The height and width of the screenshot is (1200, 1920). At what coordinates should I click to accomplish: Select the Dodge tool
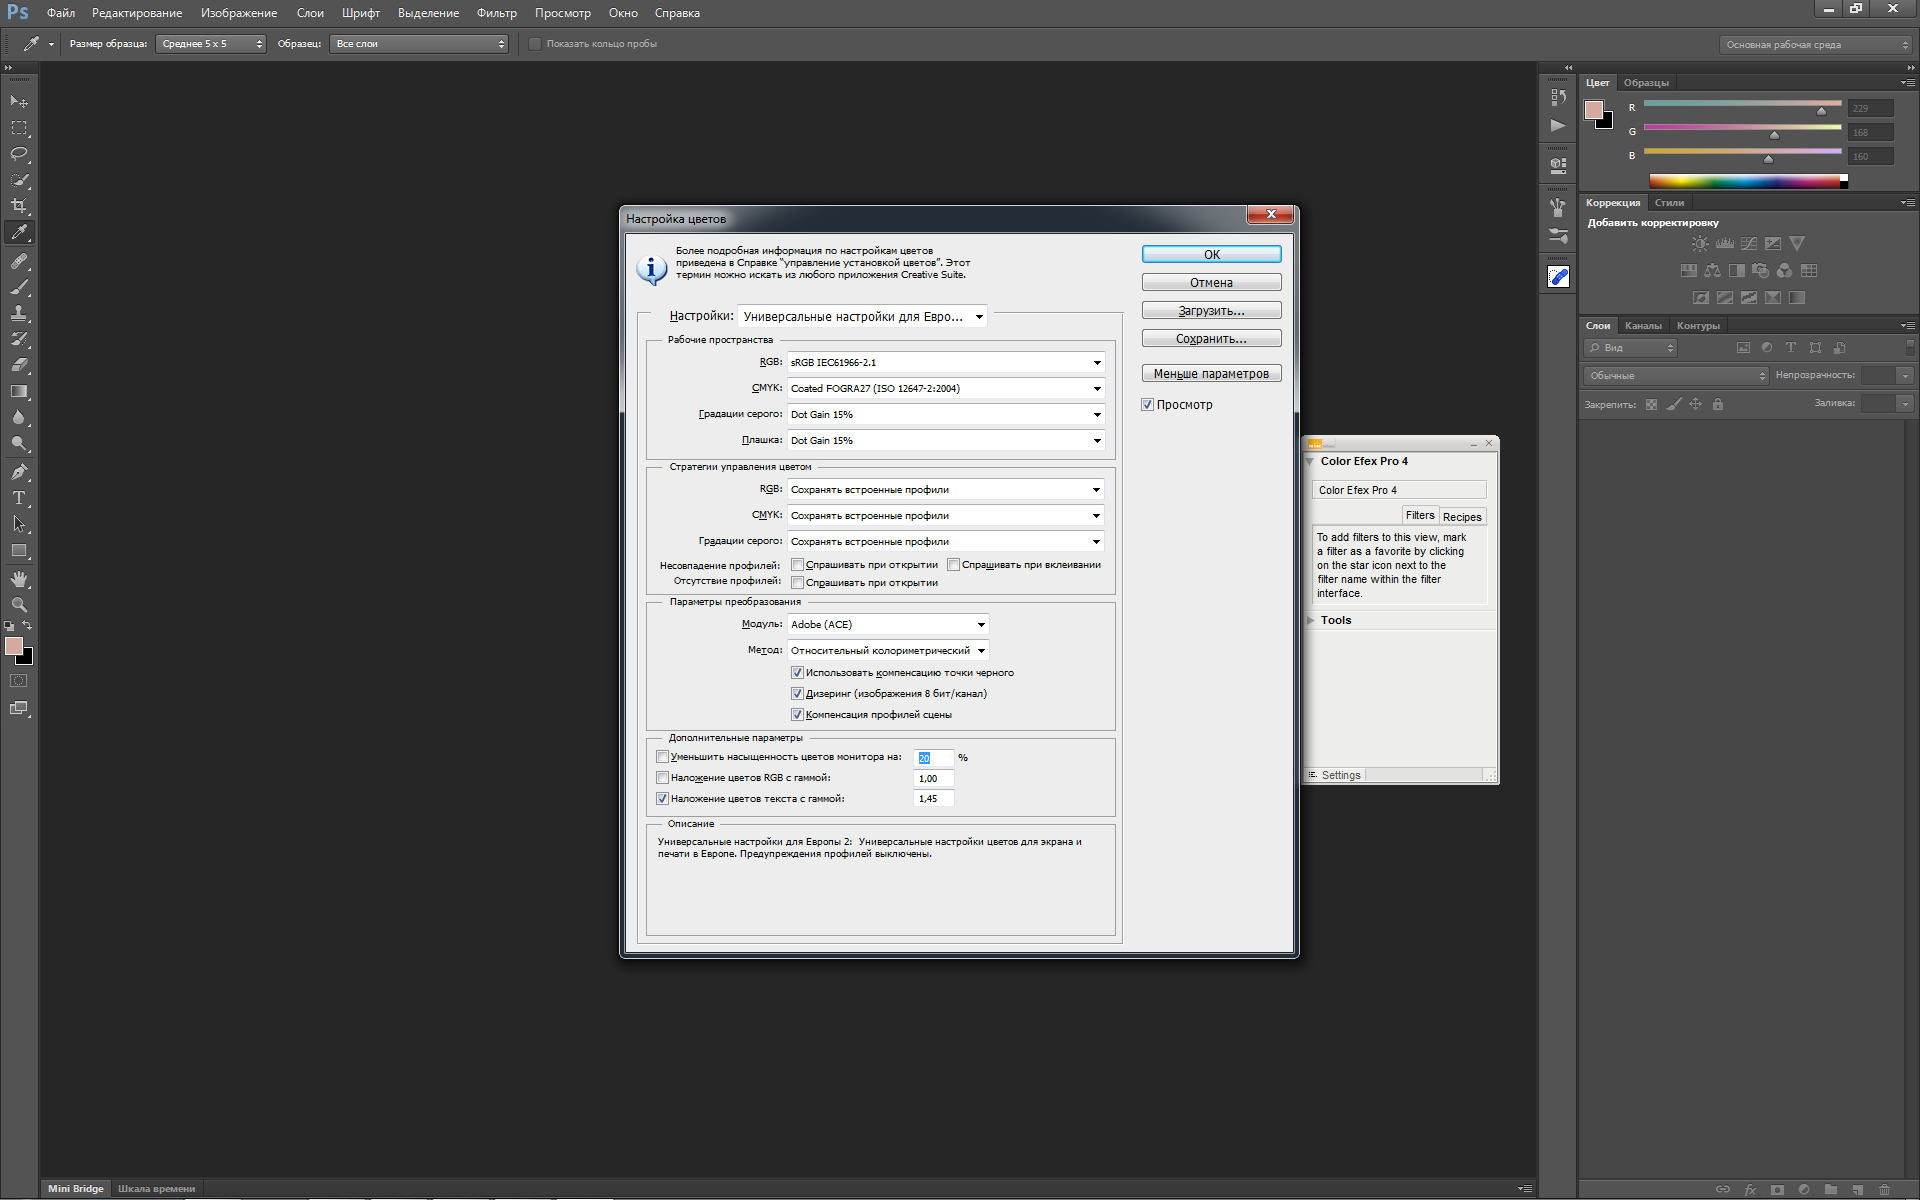[x=19, y=443]
